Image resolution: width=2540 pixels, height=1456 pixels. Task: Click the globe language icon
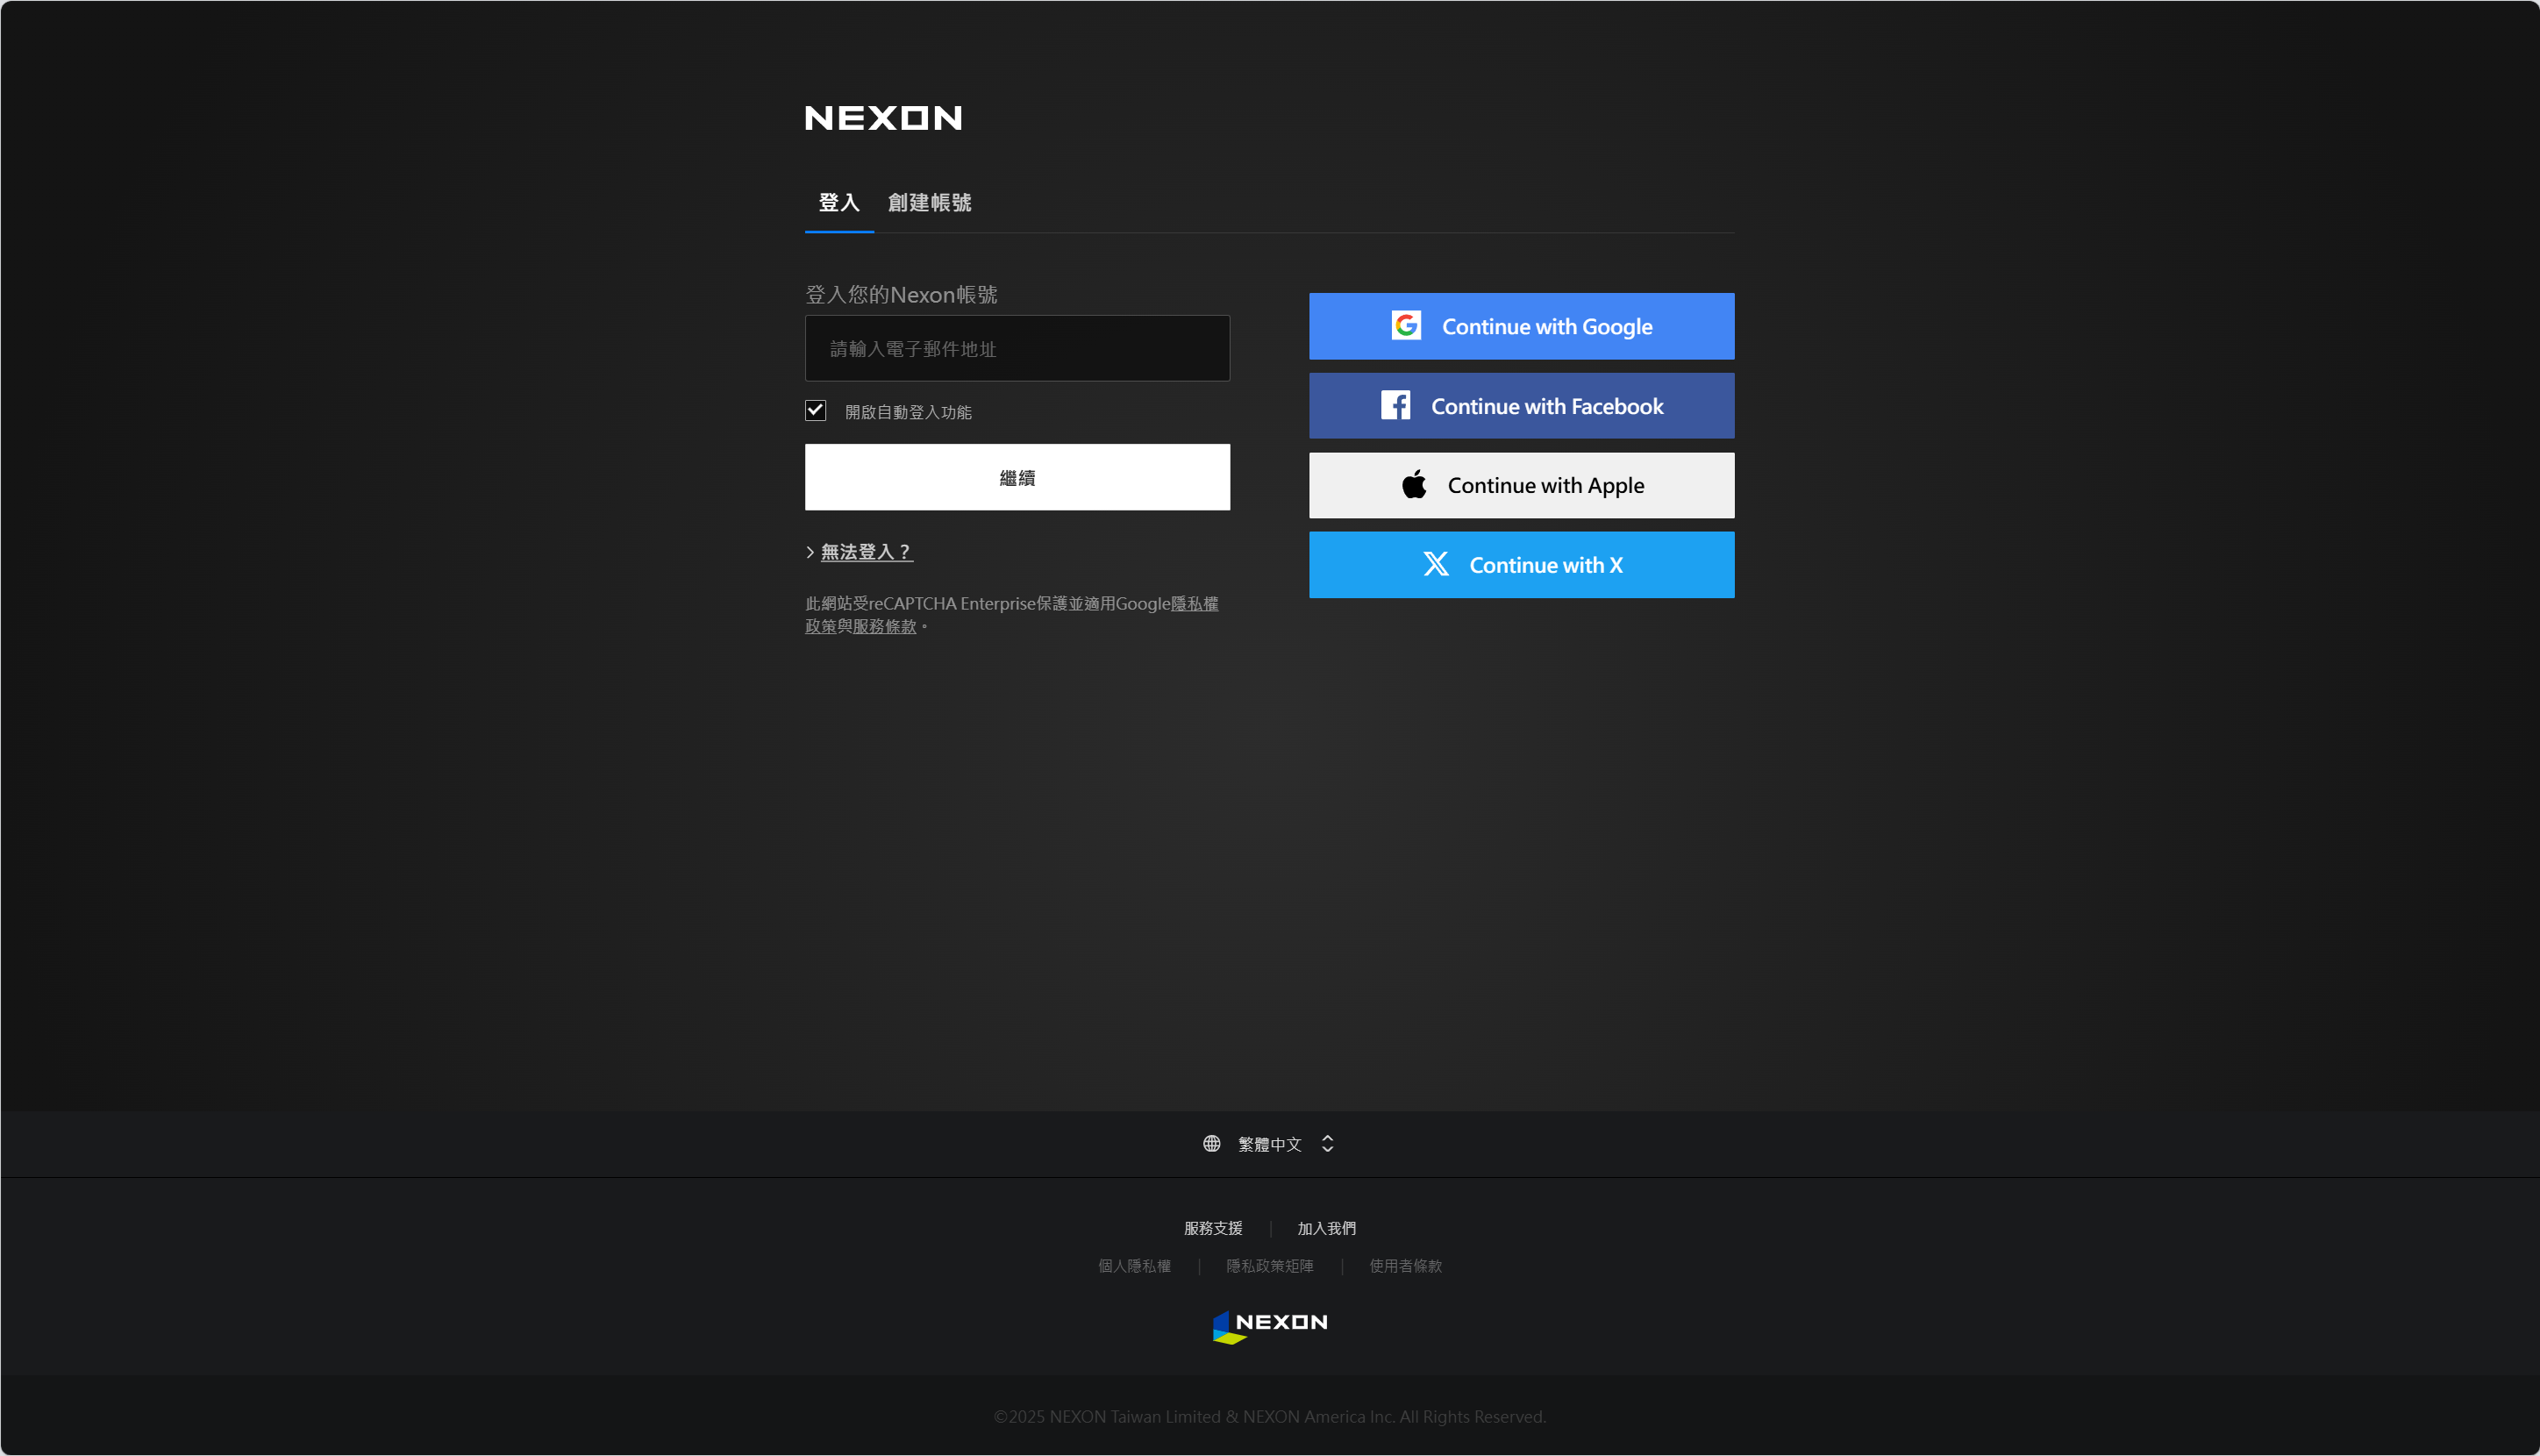tap(1211, 1144)
